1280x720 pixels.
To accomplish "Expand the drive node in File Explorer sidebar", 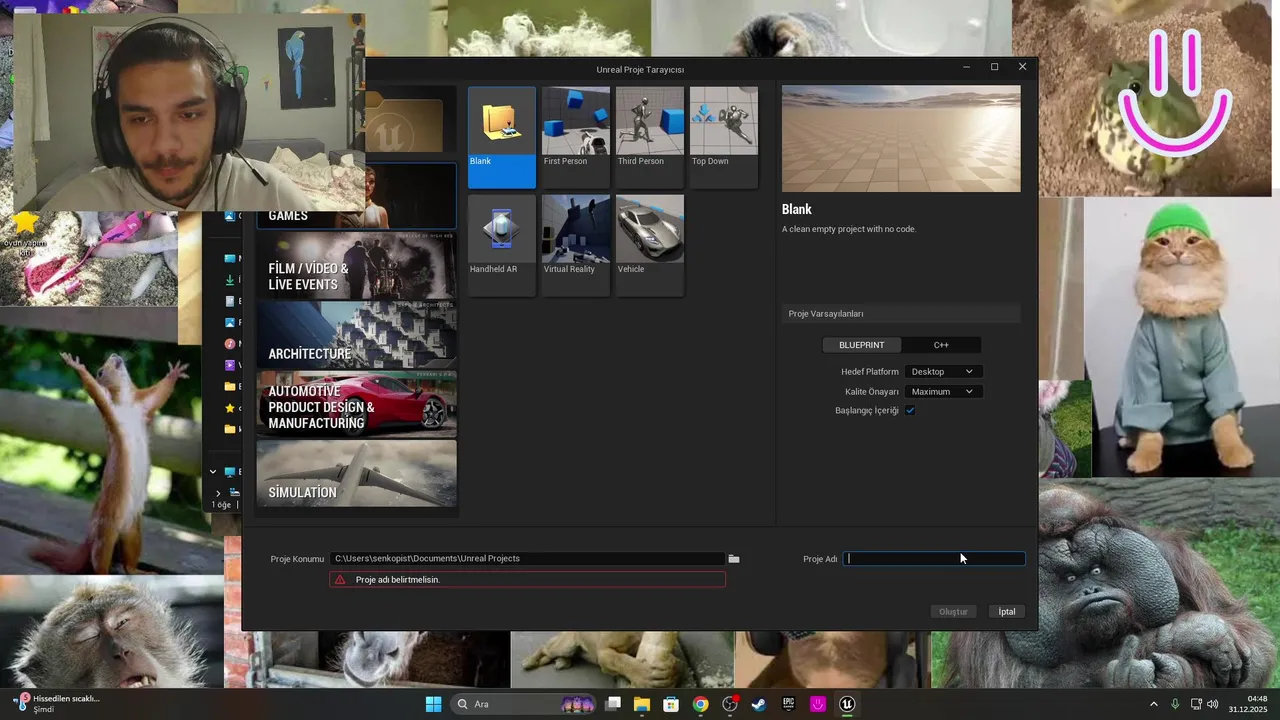I will pos(219,493).
